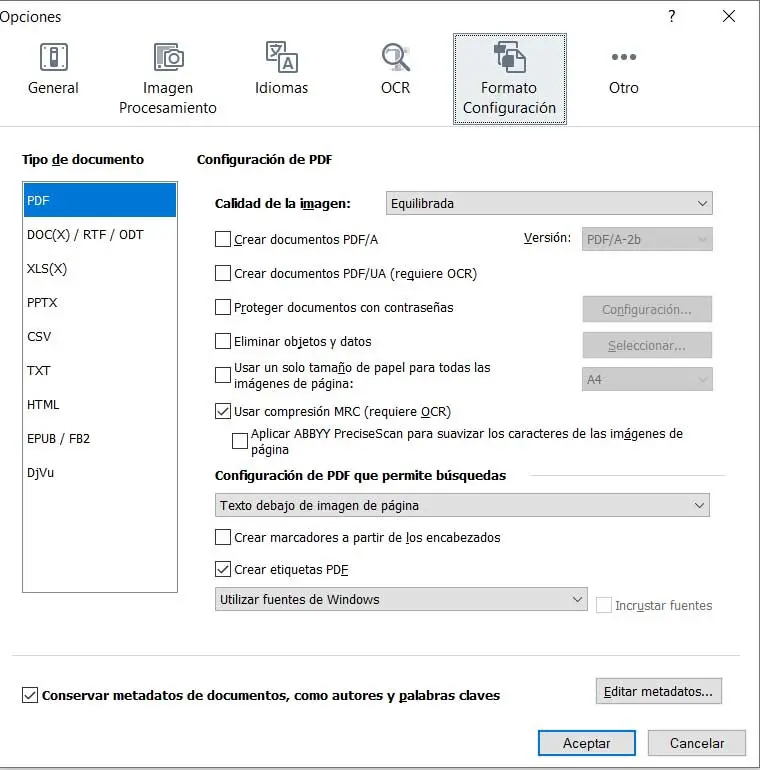This screenshot has height=770, width=760.
Task: Enable Aplicar ABBYY PreciseScan checkbox
Action: point(240,441)
